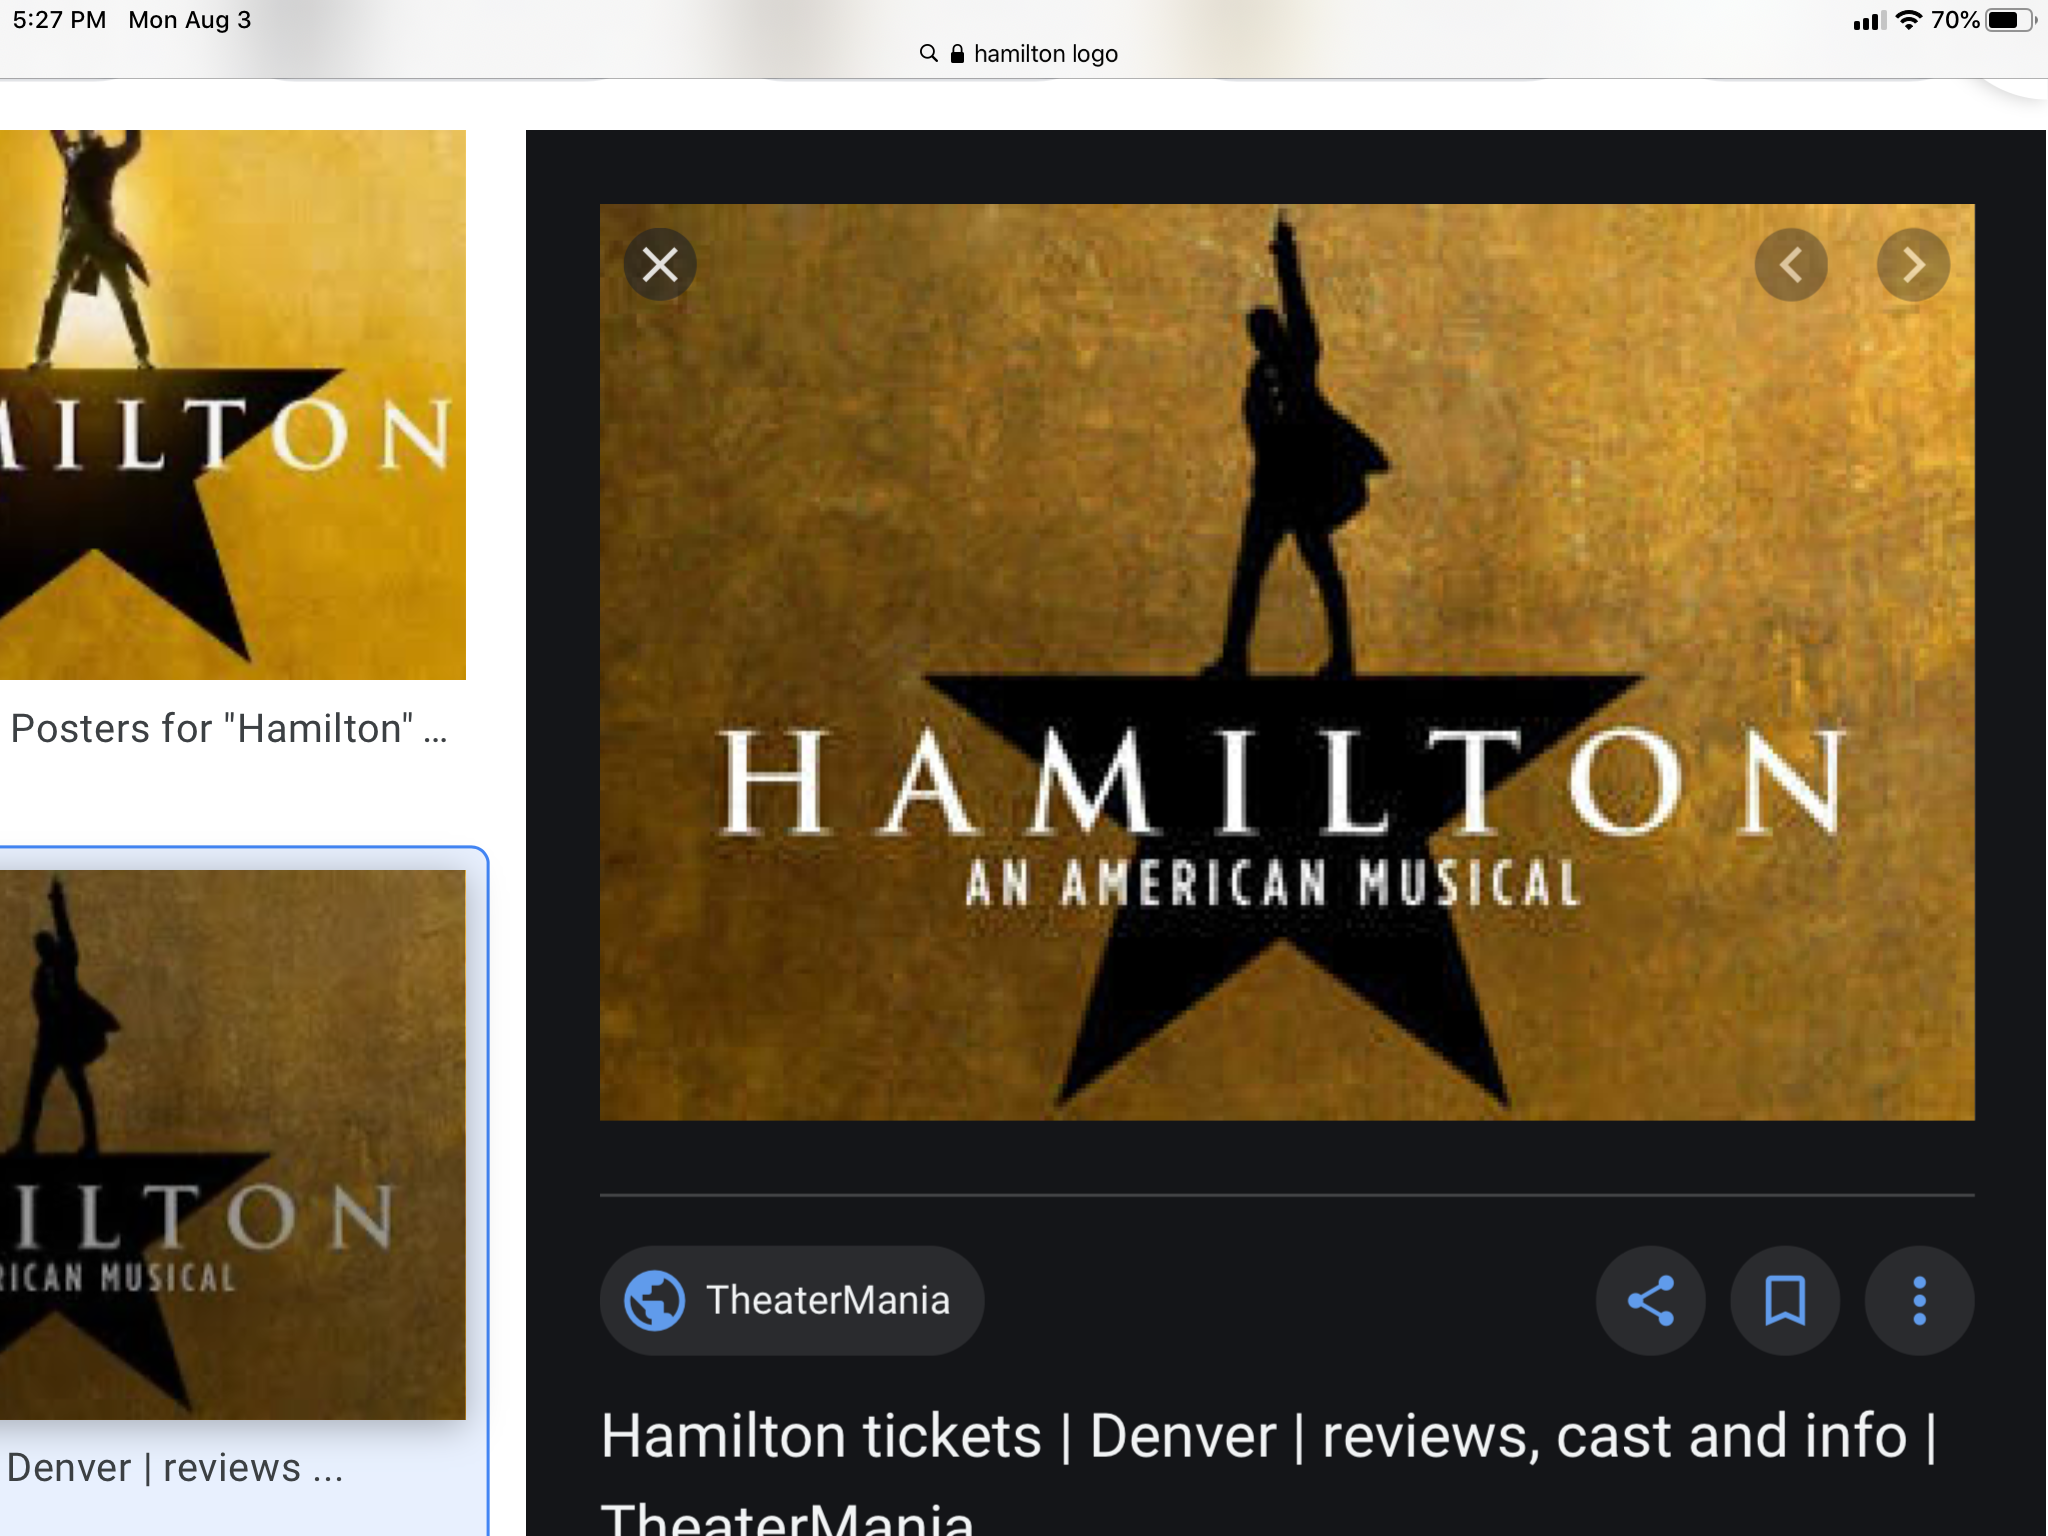Tap the 70% battery percentage text
Screen dimensions: 2048x1536
tap(1955, 20)
